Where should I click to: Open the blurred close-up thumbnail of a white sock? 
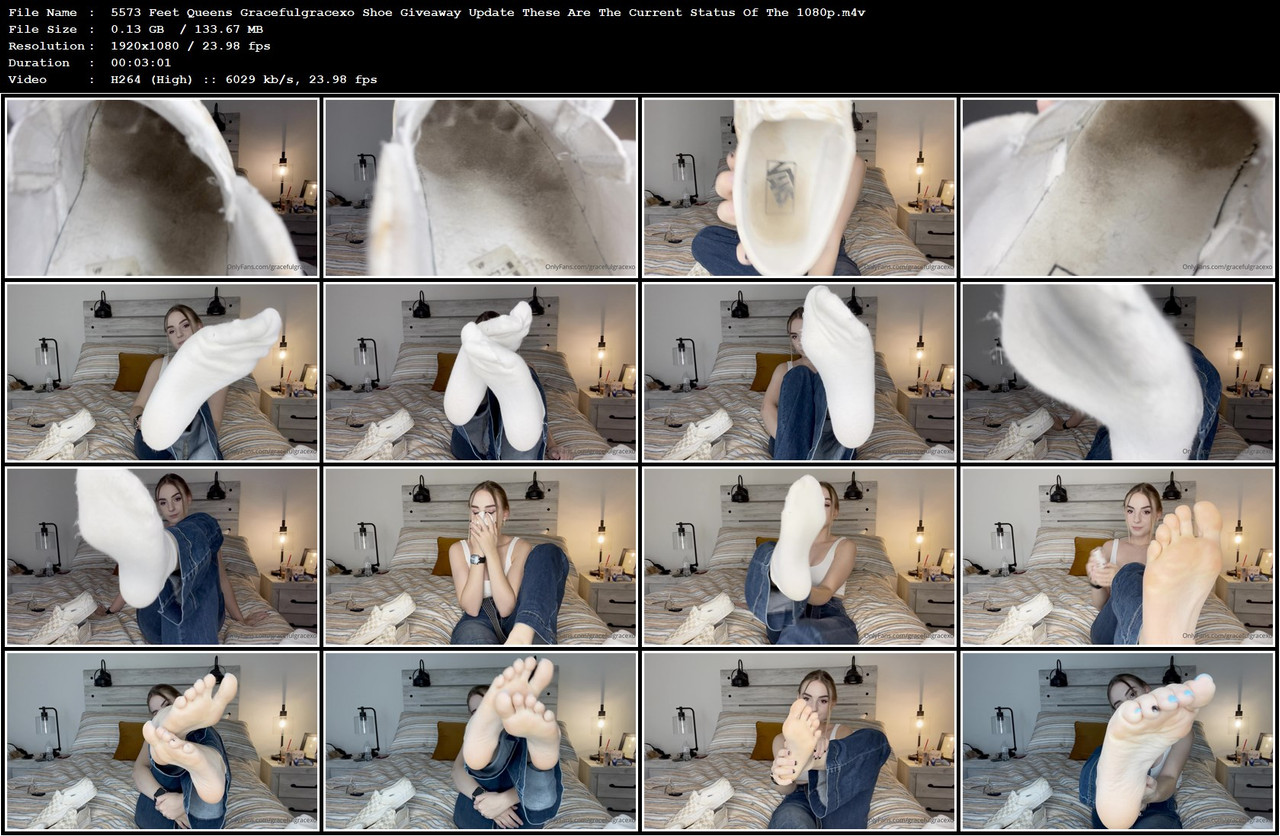[1117, 371]
